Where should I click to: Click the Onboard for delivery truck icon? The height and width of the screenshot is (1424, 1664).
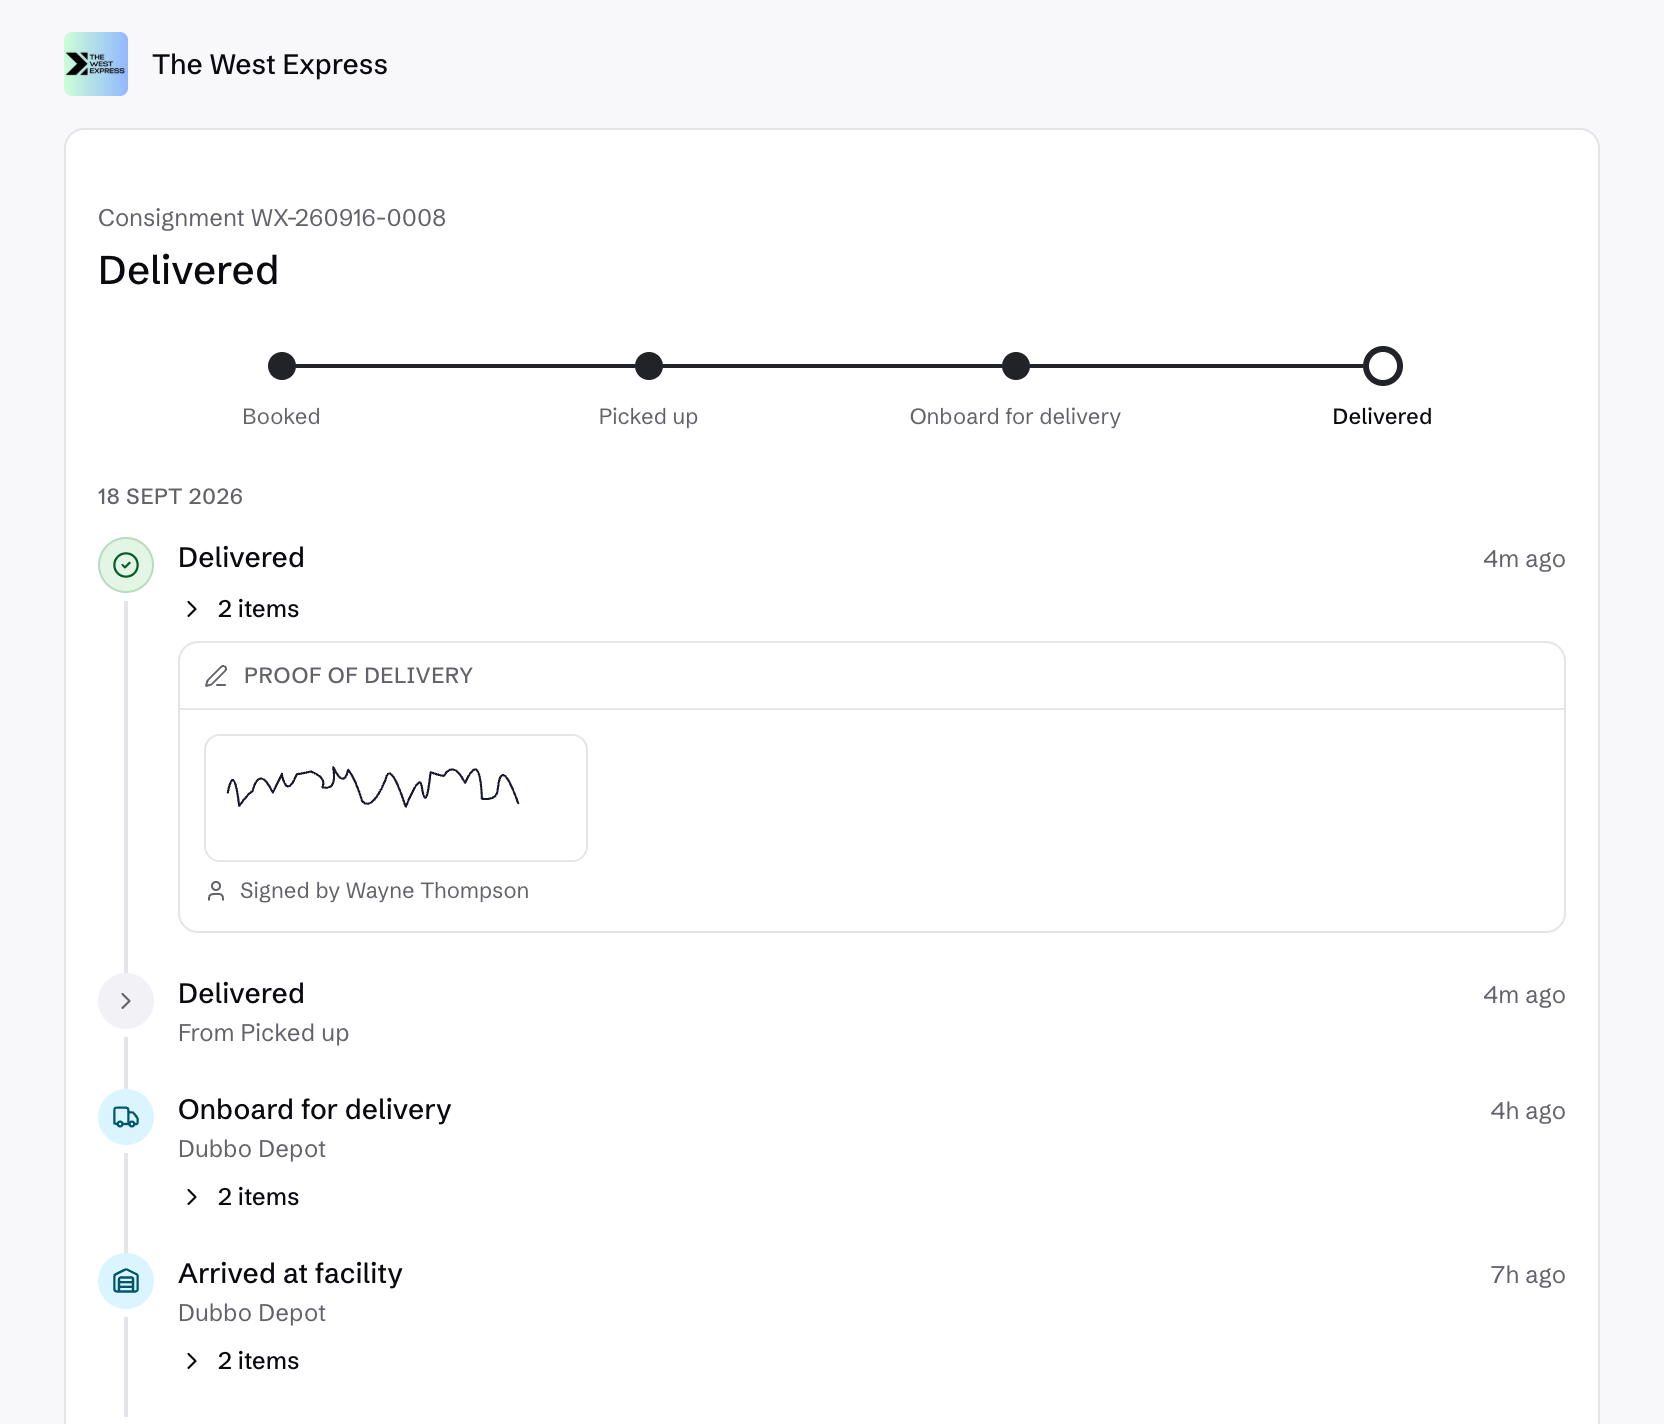[126, 1117]
